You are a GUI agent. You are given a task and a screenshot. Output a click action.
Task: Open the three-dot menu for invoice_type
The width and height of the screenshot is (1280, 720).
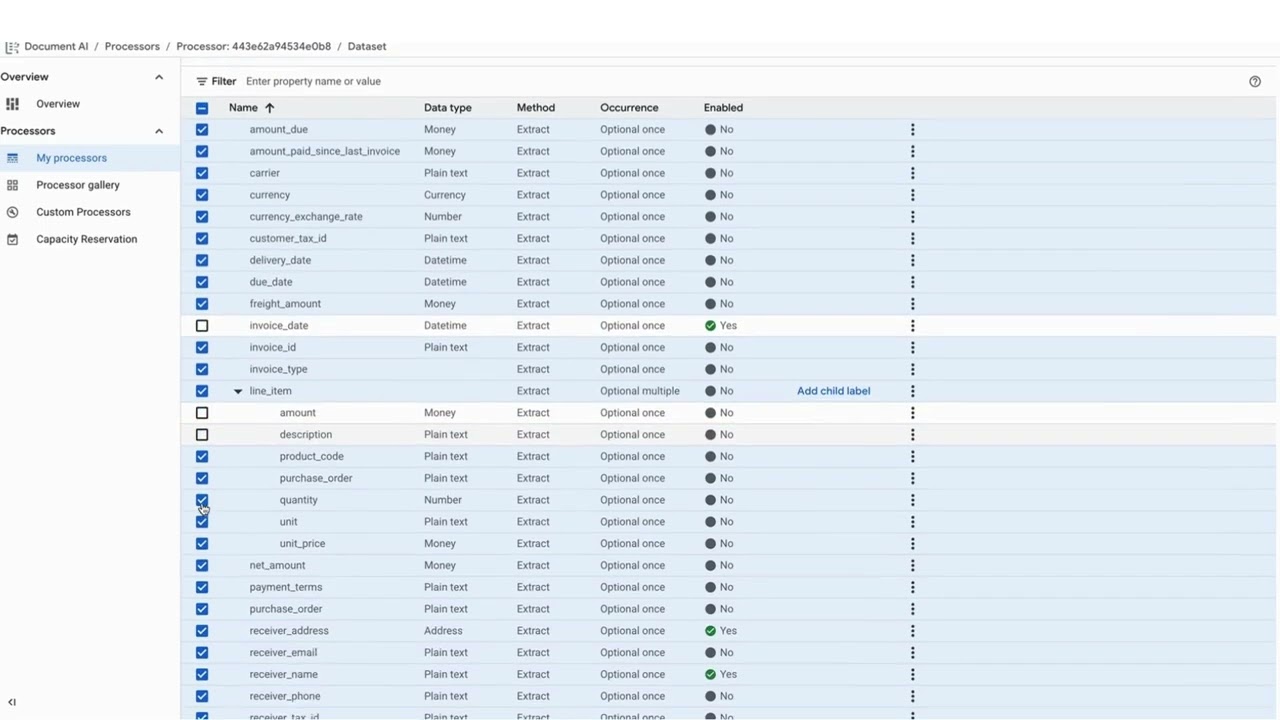912,369
